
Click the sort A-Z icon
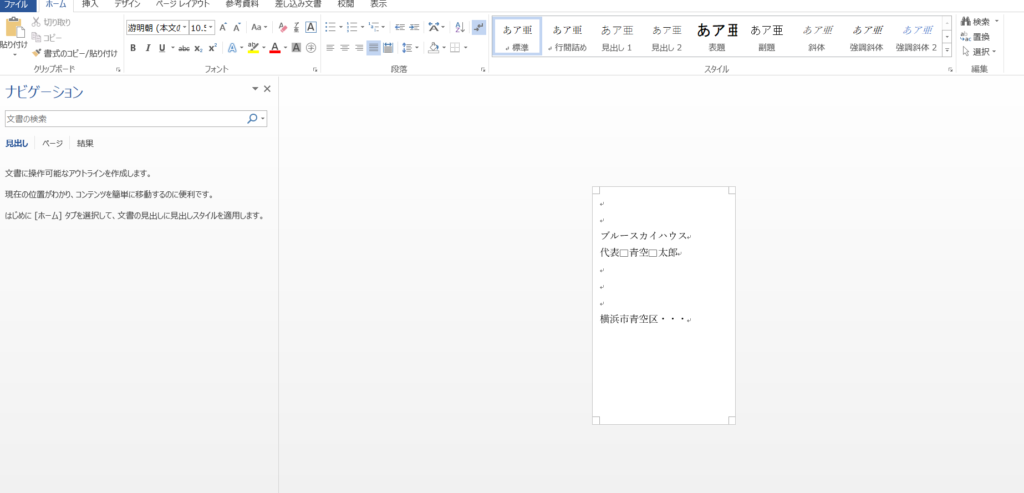pyautogui.click(x=460, y=27)
